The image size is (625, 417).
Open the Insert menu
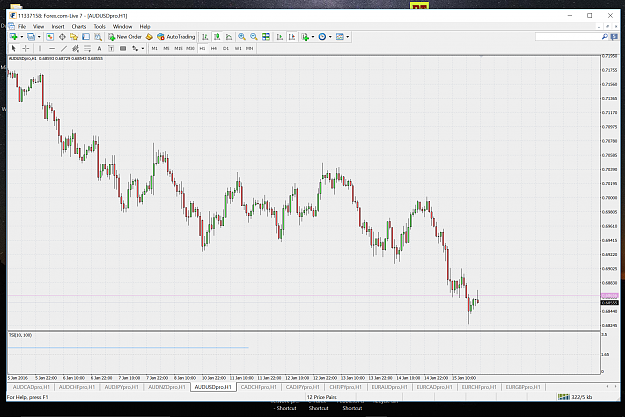point(58,27)
